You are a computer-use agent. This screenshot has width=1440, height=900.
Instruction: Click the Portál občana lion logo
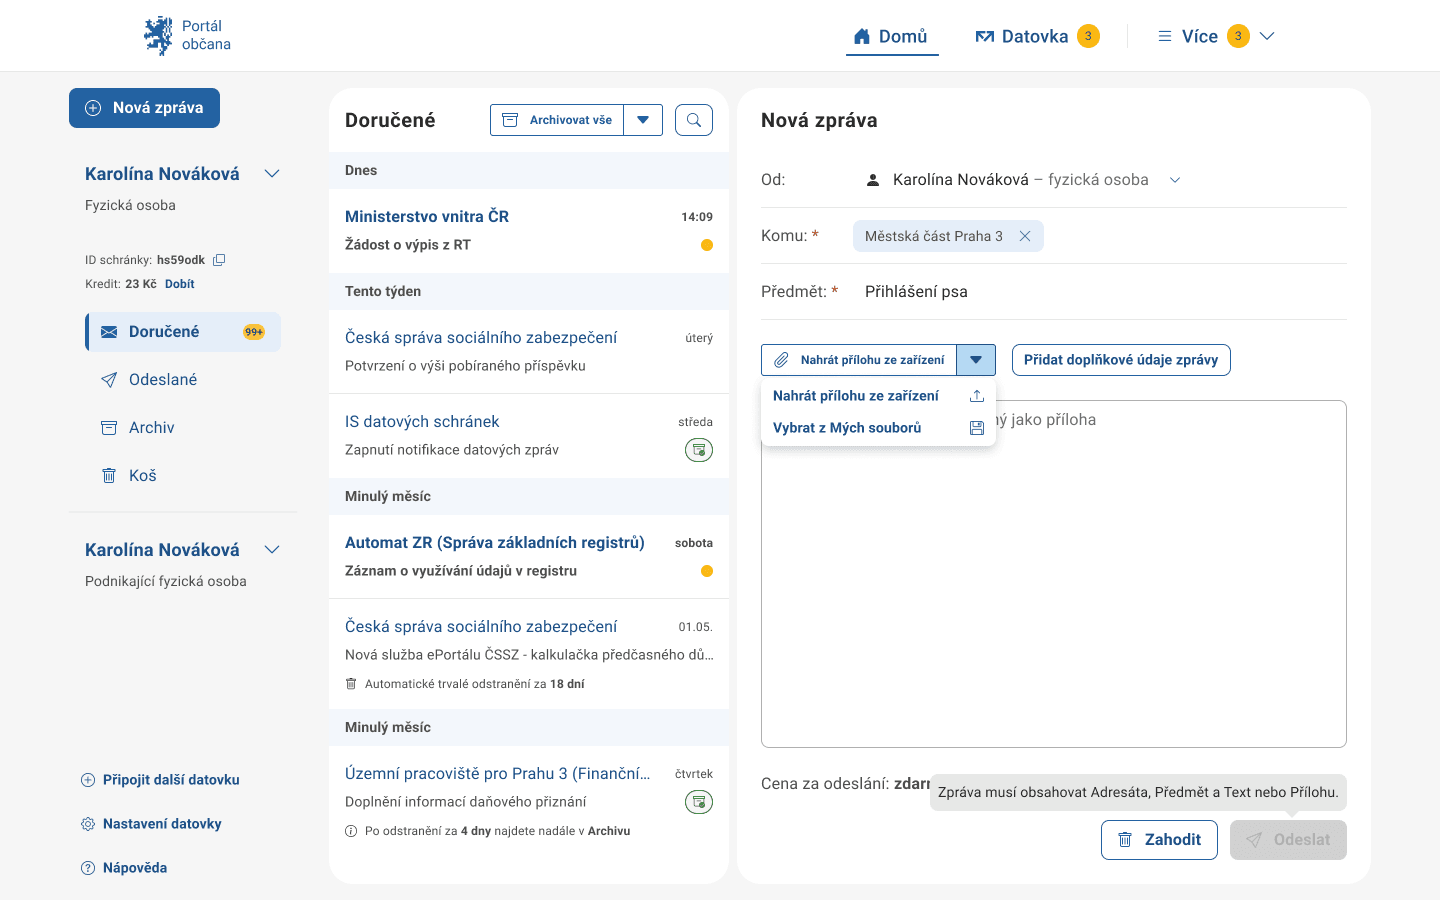point(158,36)
